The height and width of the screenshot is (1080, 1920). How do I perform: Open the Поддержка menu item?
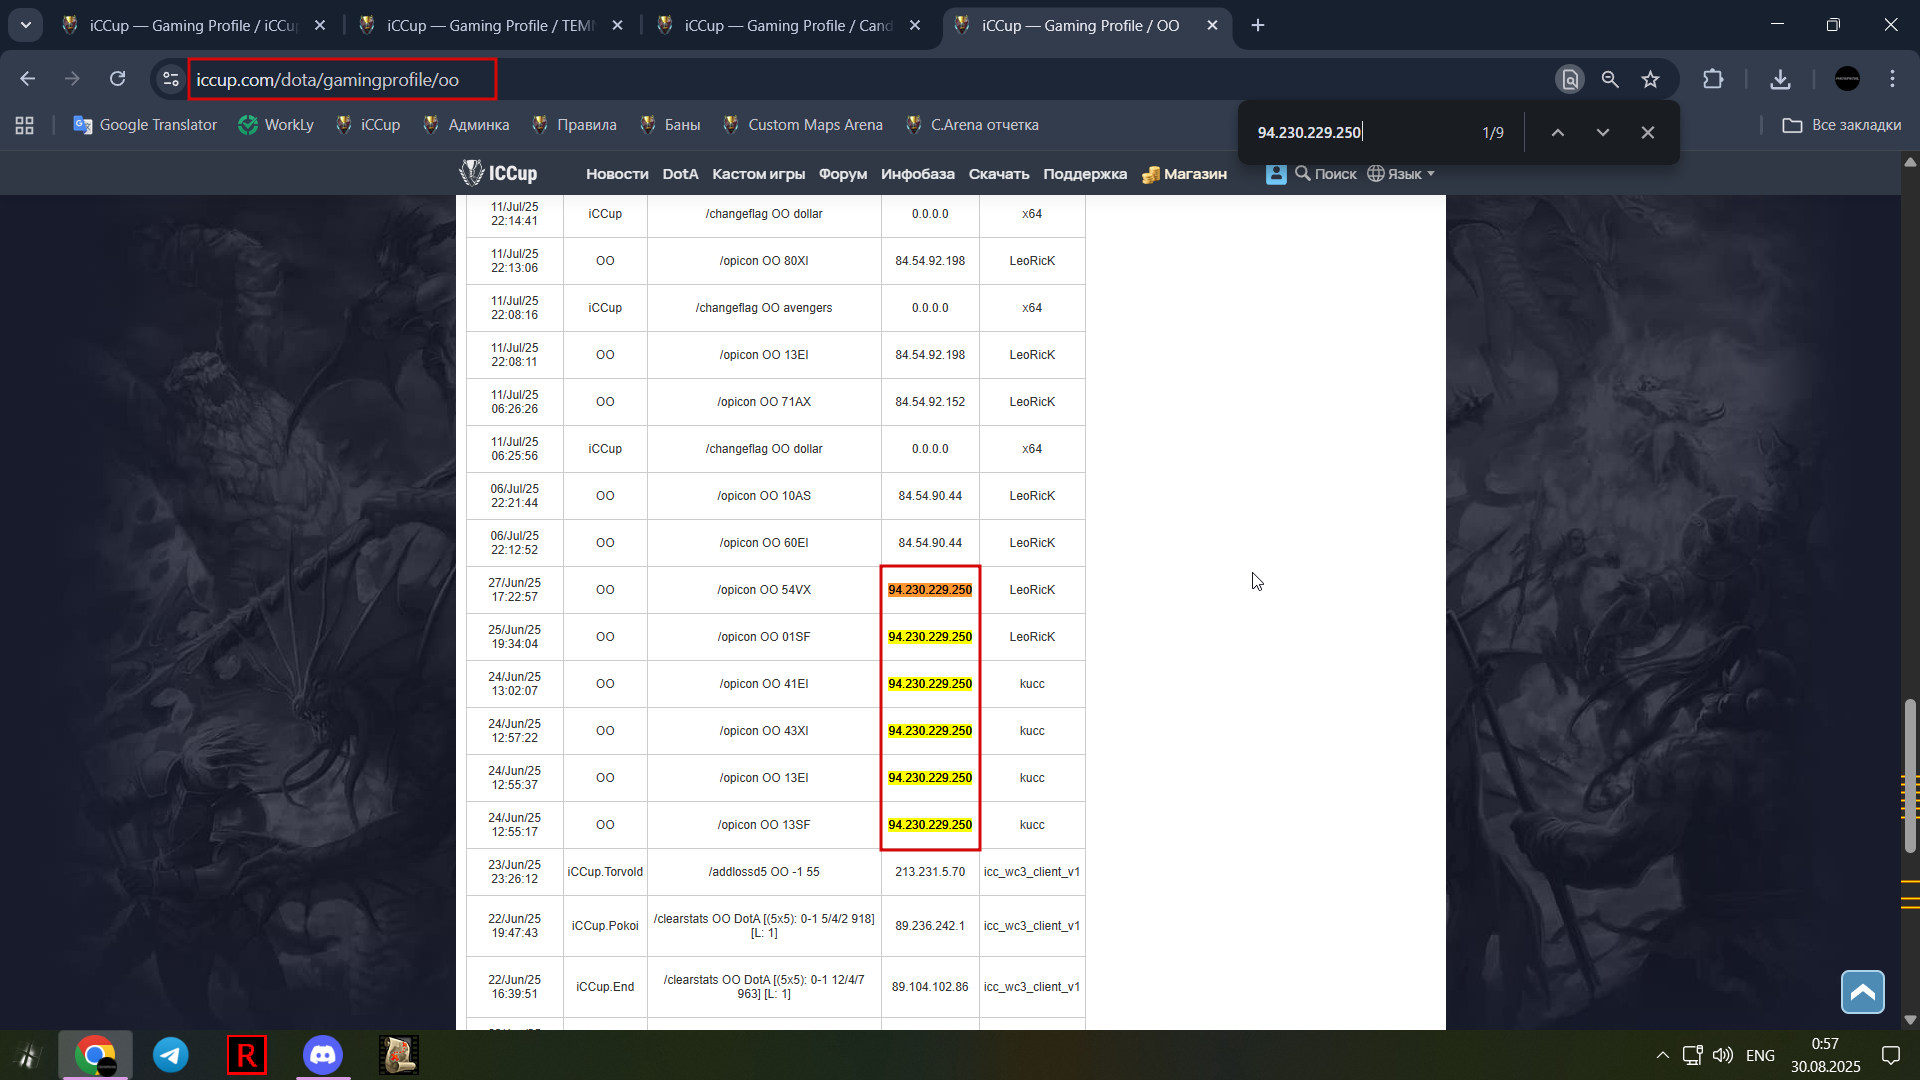point(1085,173)
